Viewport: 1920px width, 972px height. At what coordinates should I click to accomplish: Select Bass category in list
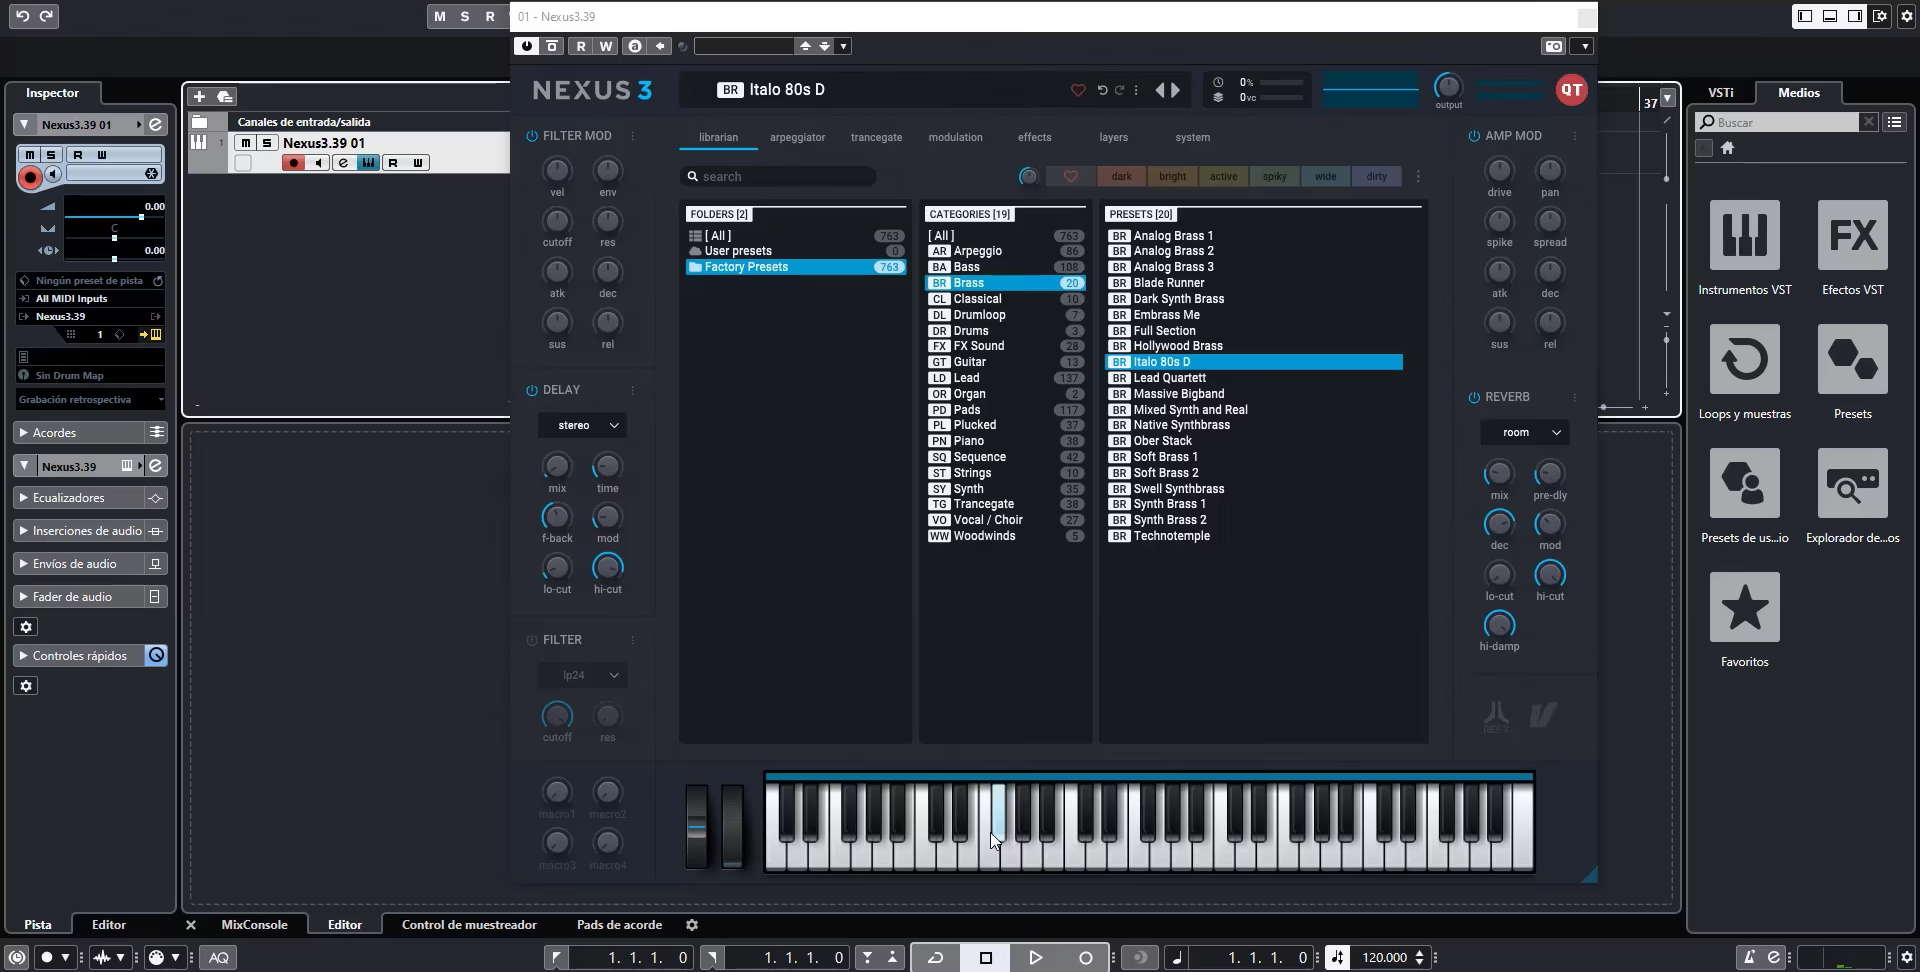click(1005, 267)
